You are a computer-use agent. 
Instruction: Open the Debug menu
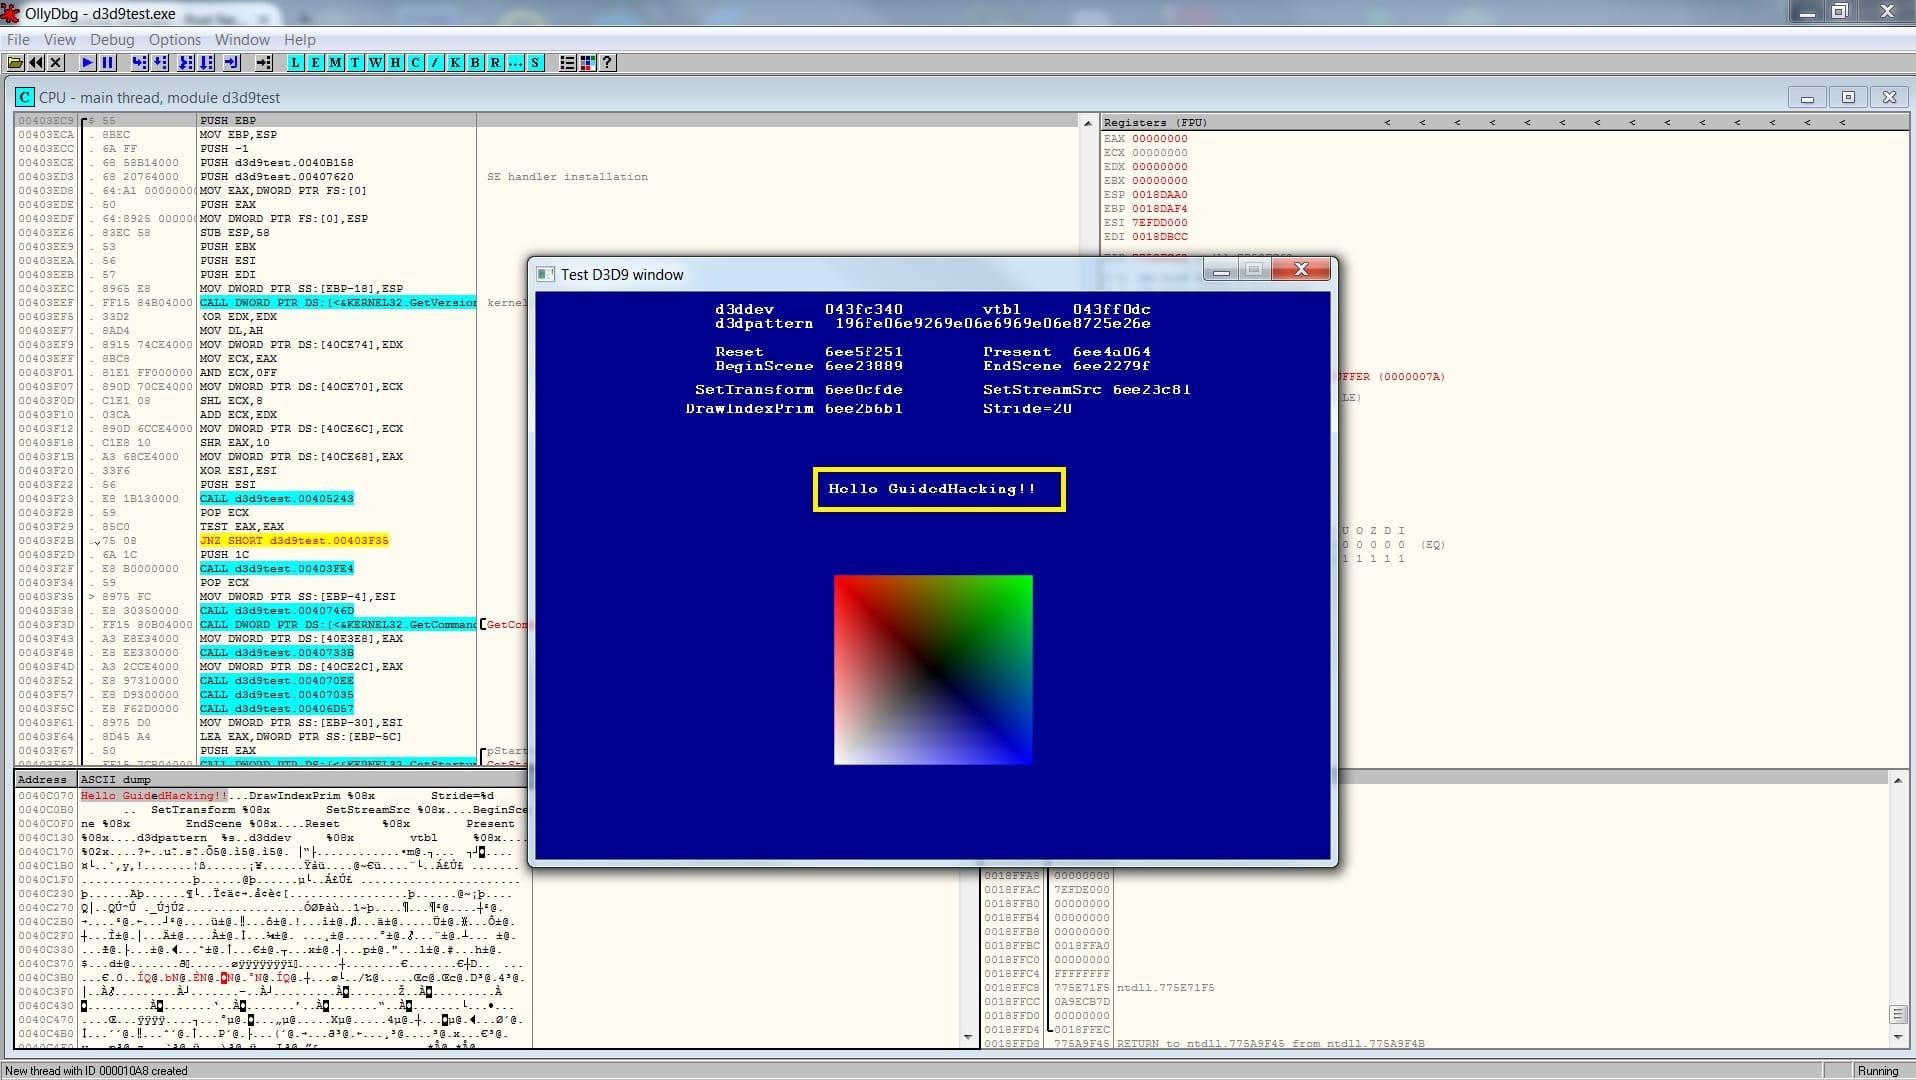coord(112,39)
